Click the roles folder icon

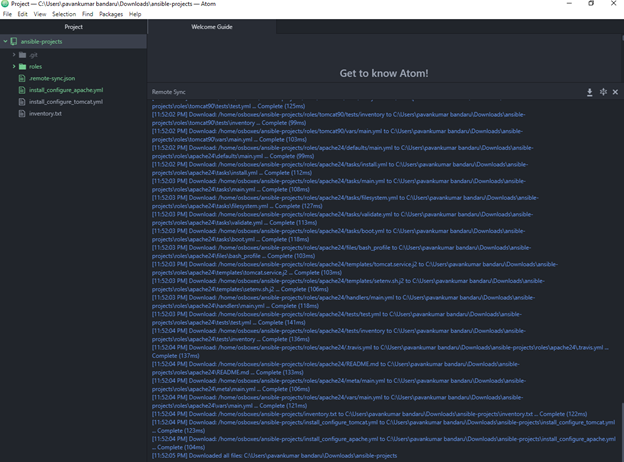click(23, 66)
